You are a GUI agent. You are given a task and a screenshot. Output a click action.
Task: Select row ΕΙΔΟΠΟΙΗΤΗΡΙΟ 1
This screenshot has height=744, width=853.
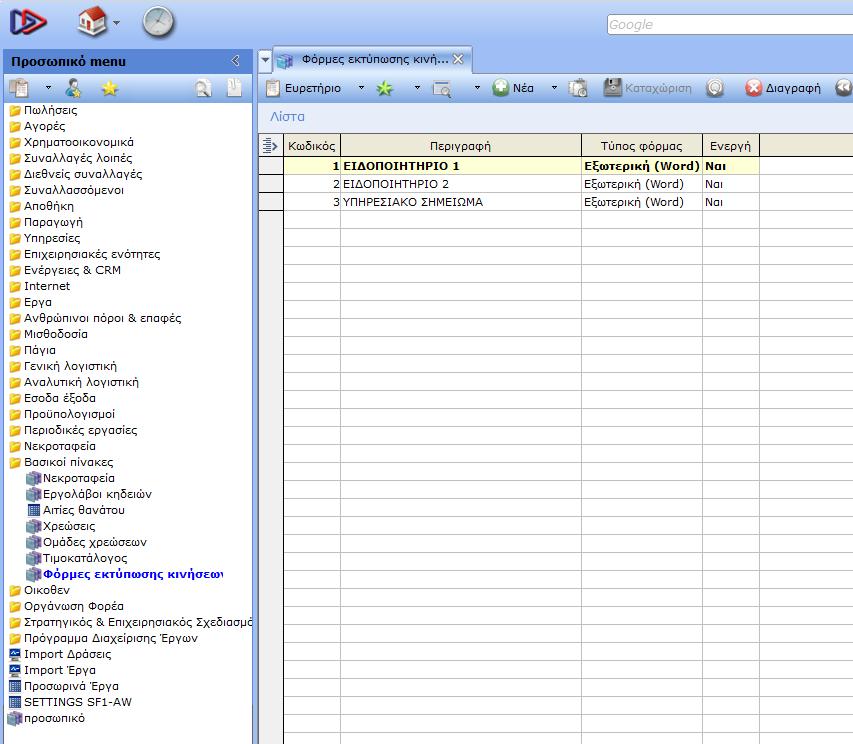pyautogui.click(x=521, y=166)
